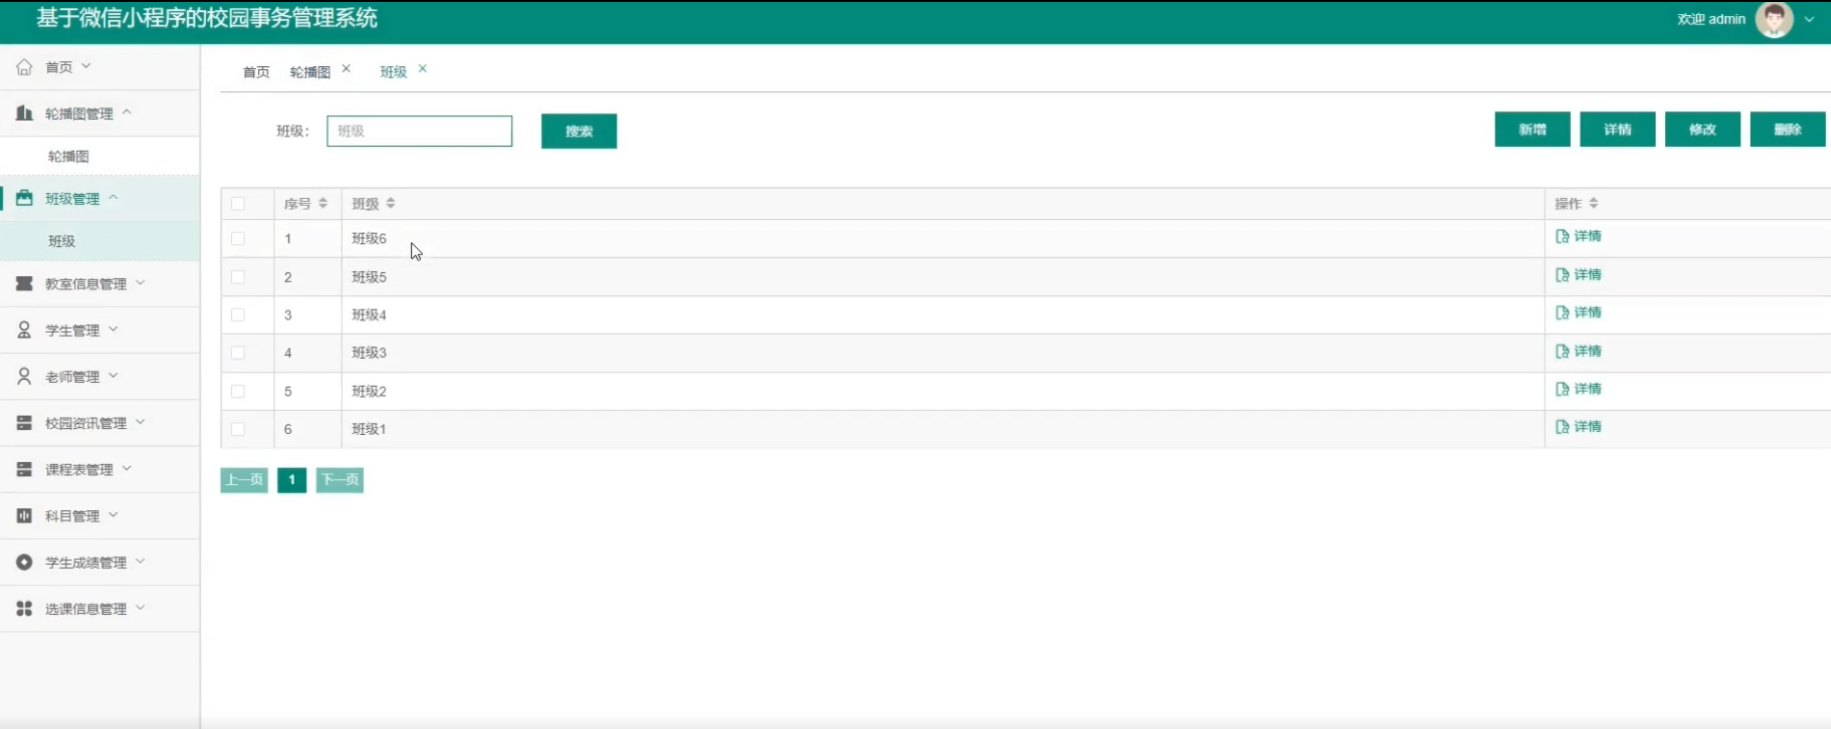Image resolution: width=1831 pixels, height=729 pixels.
Task: Expand the 校园资讯管理 menu
Action: [x=140, y=422]
